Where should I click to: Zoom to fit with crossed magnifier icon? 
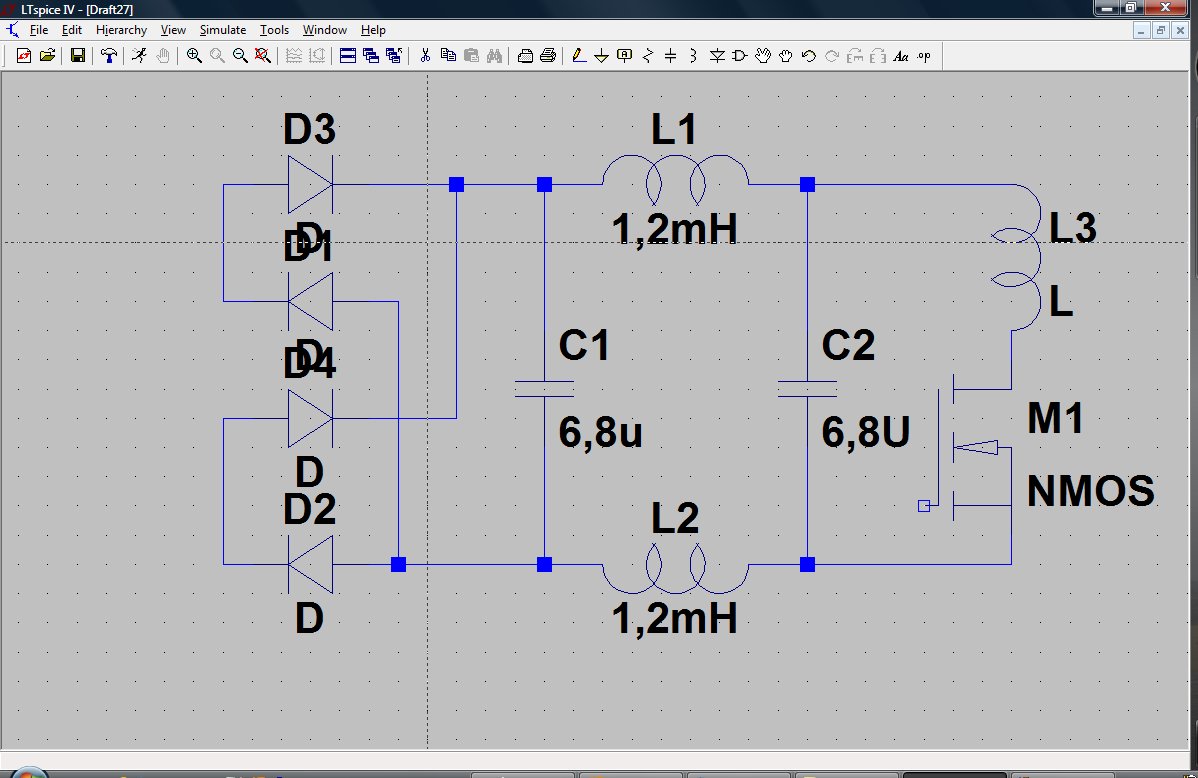point(263,56)
